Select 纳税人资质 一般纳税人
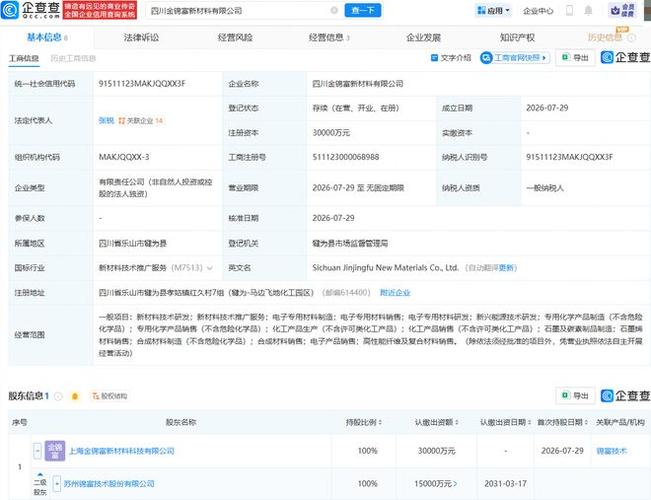 pyautogui.click(x=545, y=188)
